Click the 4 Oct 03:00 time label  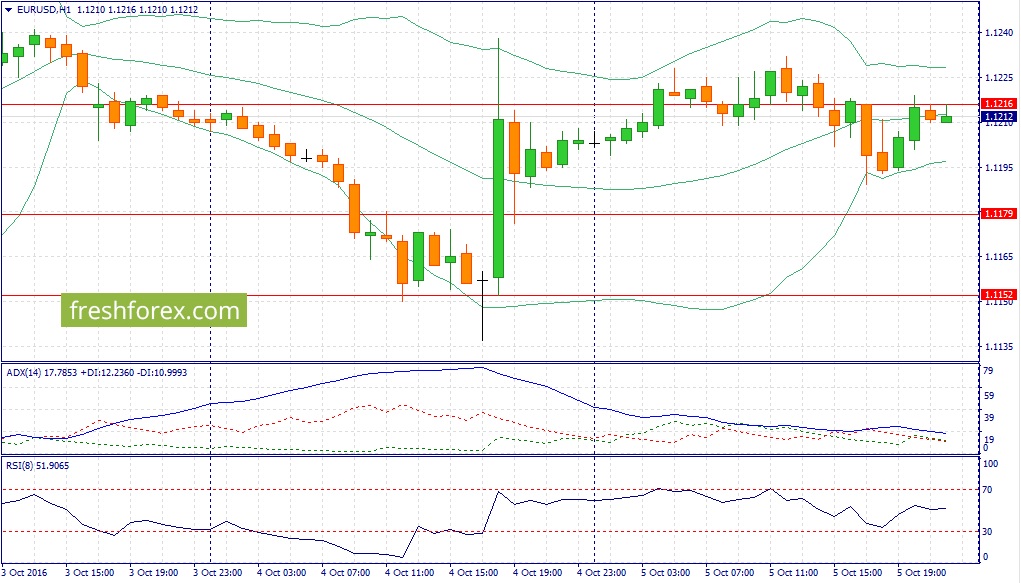point(282,573)
